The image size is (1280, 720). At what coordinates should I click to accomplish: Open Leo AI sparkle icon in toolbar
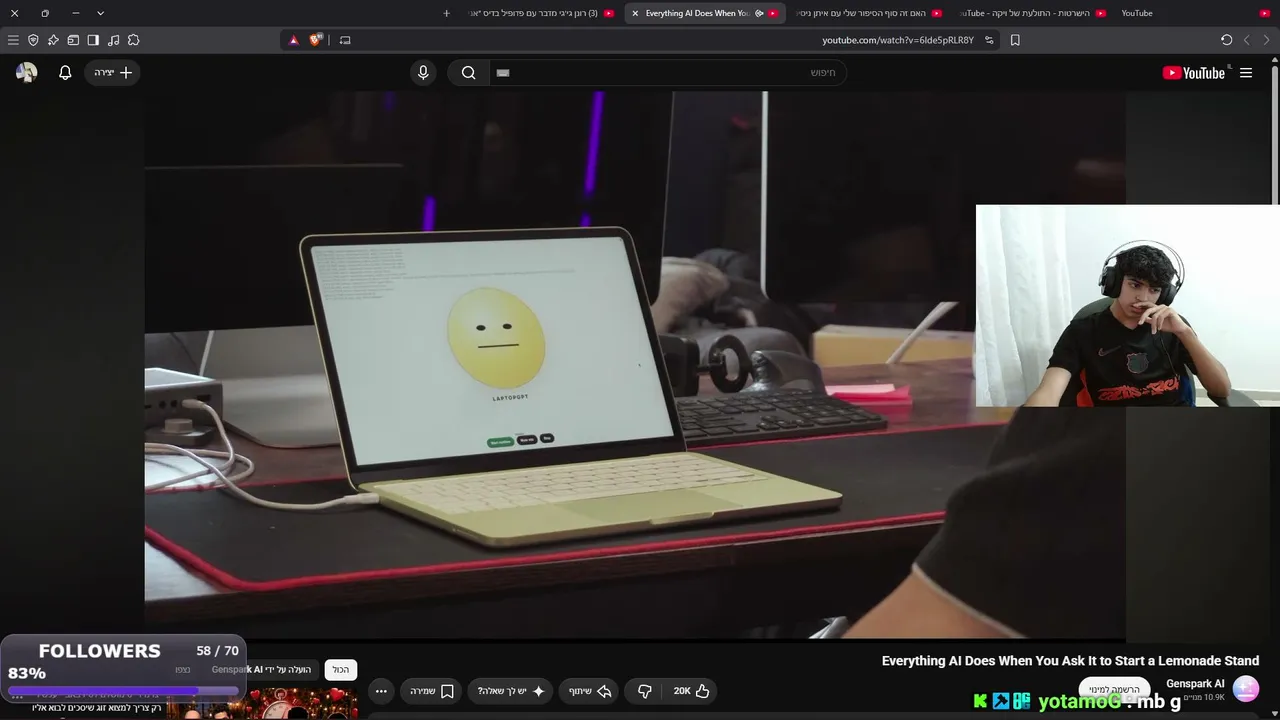coord(53,40)
